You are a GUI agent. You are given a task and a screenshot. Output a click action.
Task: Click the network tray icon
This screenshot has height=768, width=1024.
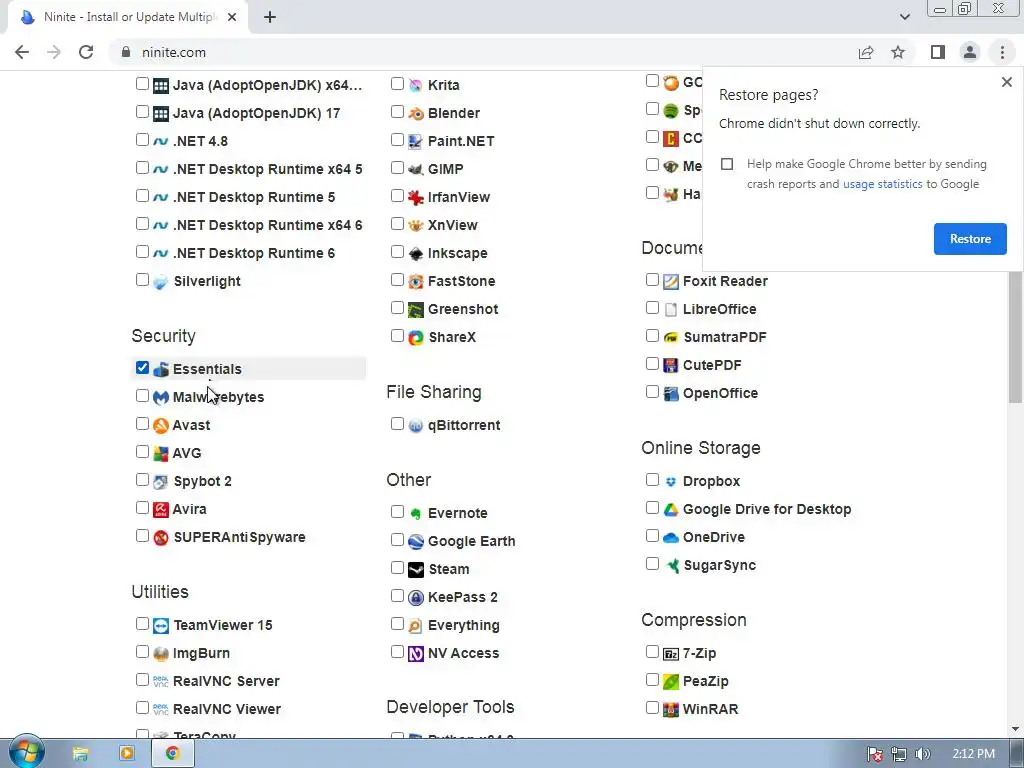899,754
